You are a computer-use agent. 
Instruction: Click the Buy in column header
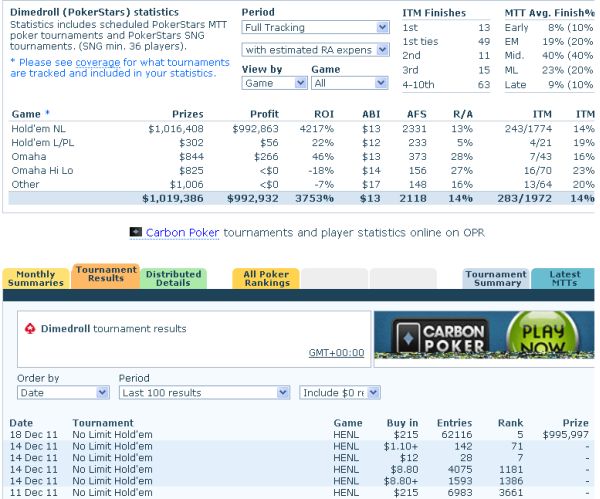(x=402, y=423)
